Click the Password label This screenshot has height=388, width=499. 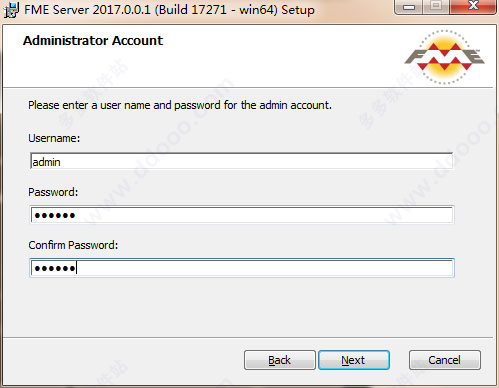[53, 192]
